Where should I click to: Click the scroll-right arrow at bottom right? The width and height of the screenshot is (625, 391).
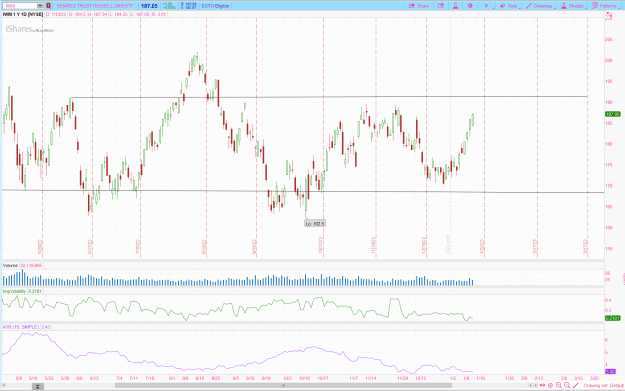pos(535,385)
